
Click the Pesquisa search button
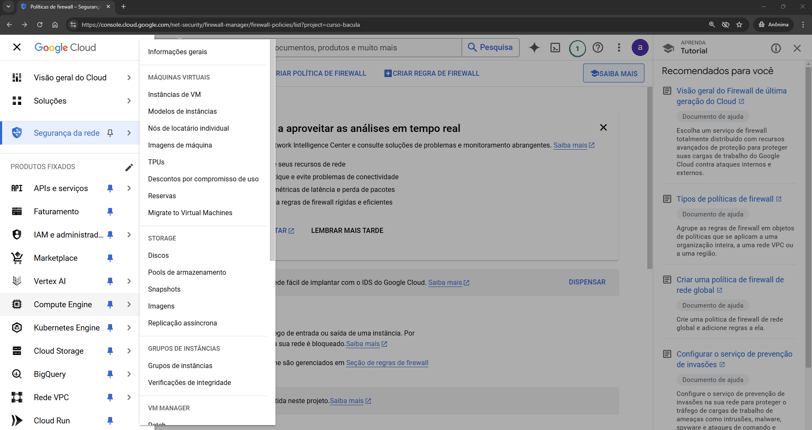point(490,47)
